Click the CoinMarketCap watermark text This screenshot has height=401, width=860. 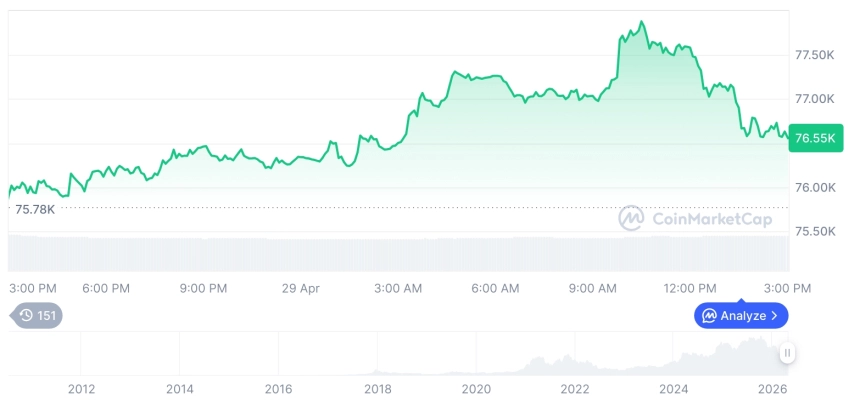coord(711,219)
